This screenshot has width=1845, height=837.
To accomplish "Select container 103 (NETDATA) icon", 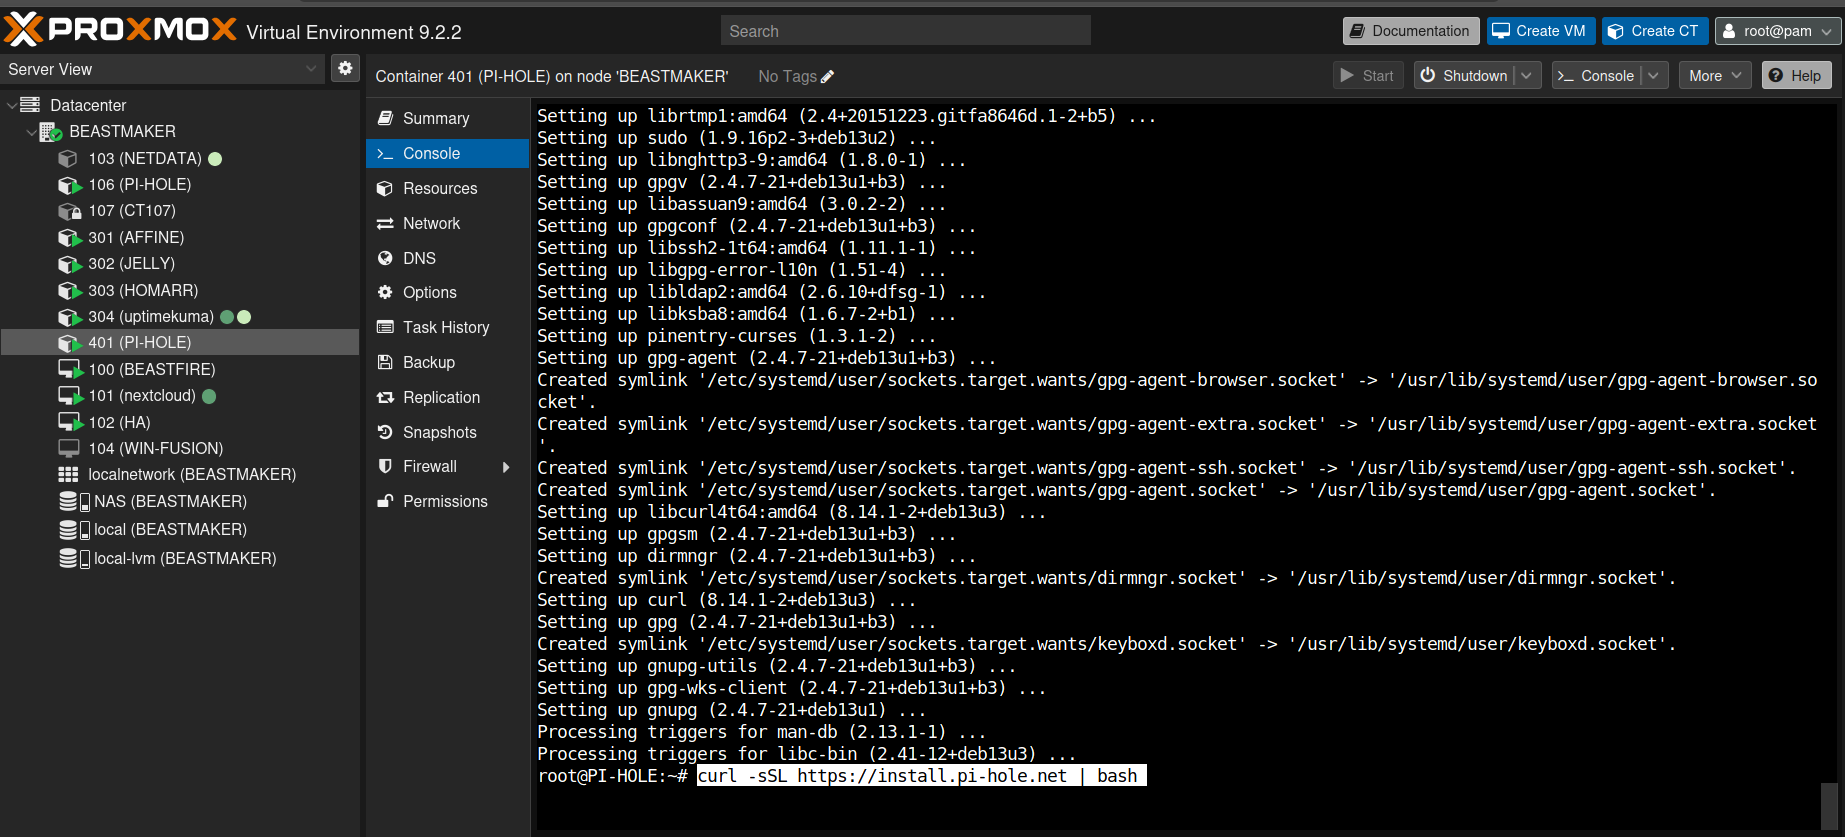I will [68, 158].
